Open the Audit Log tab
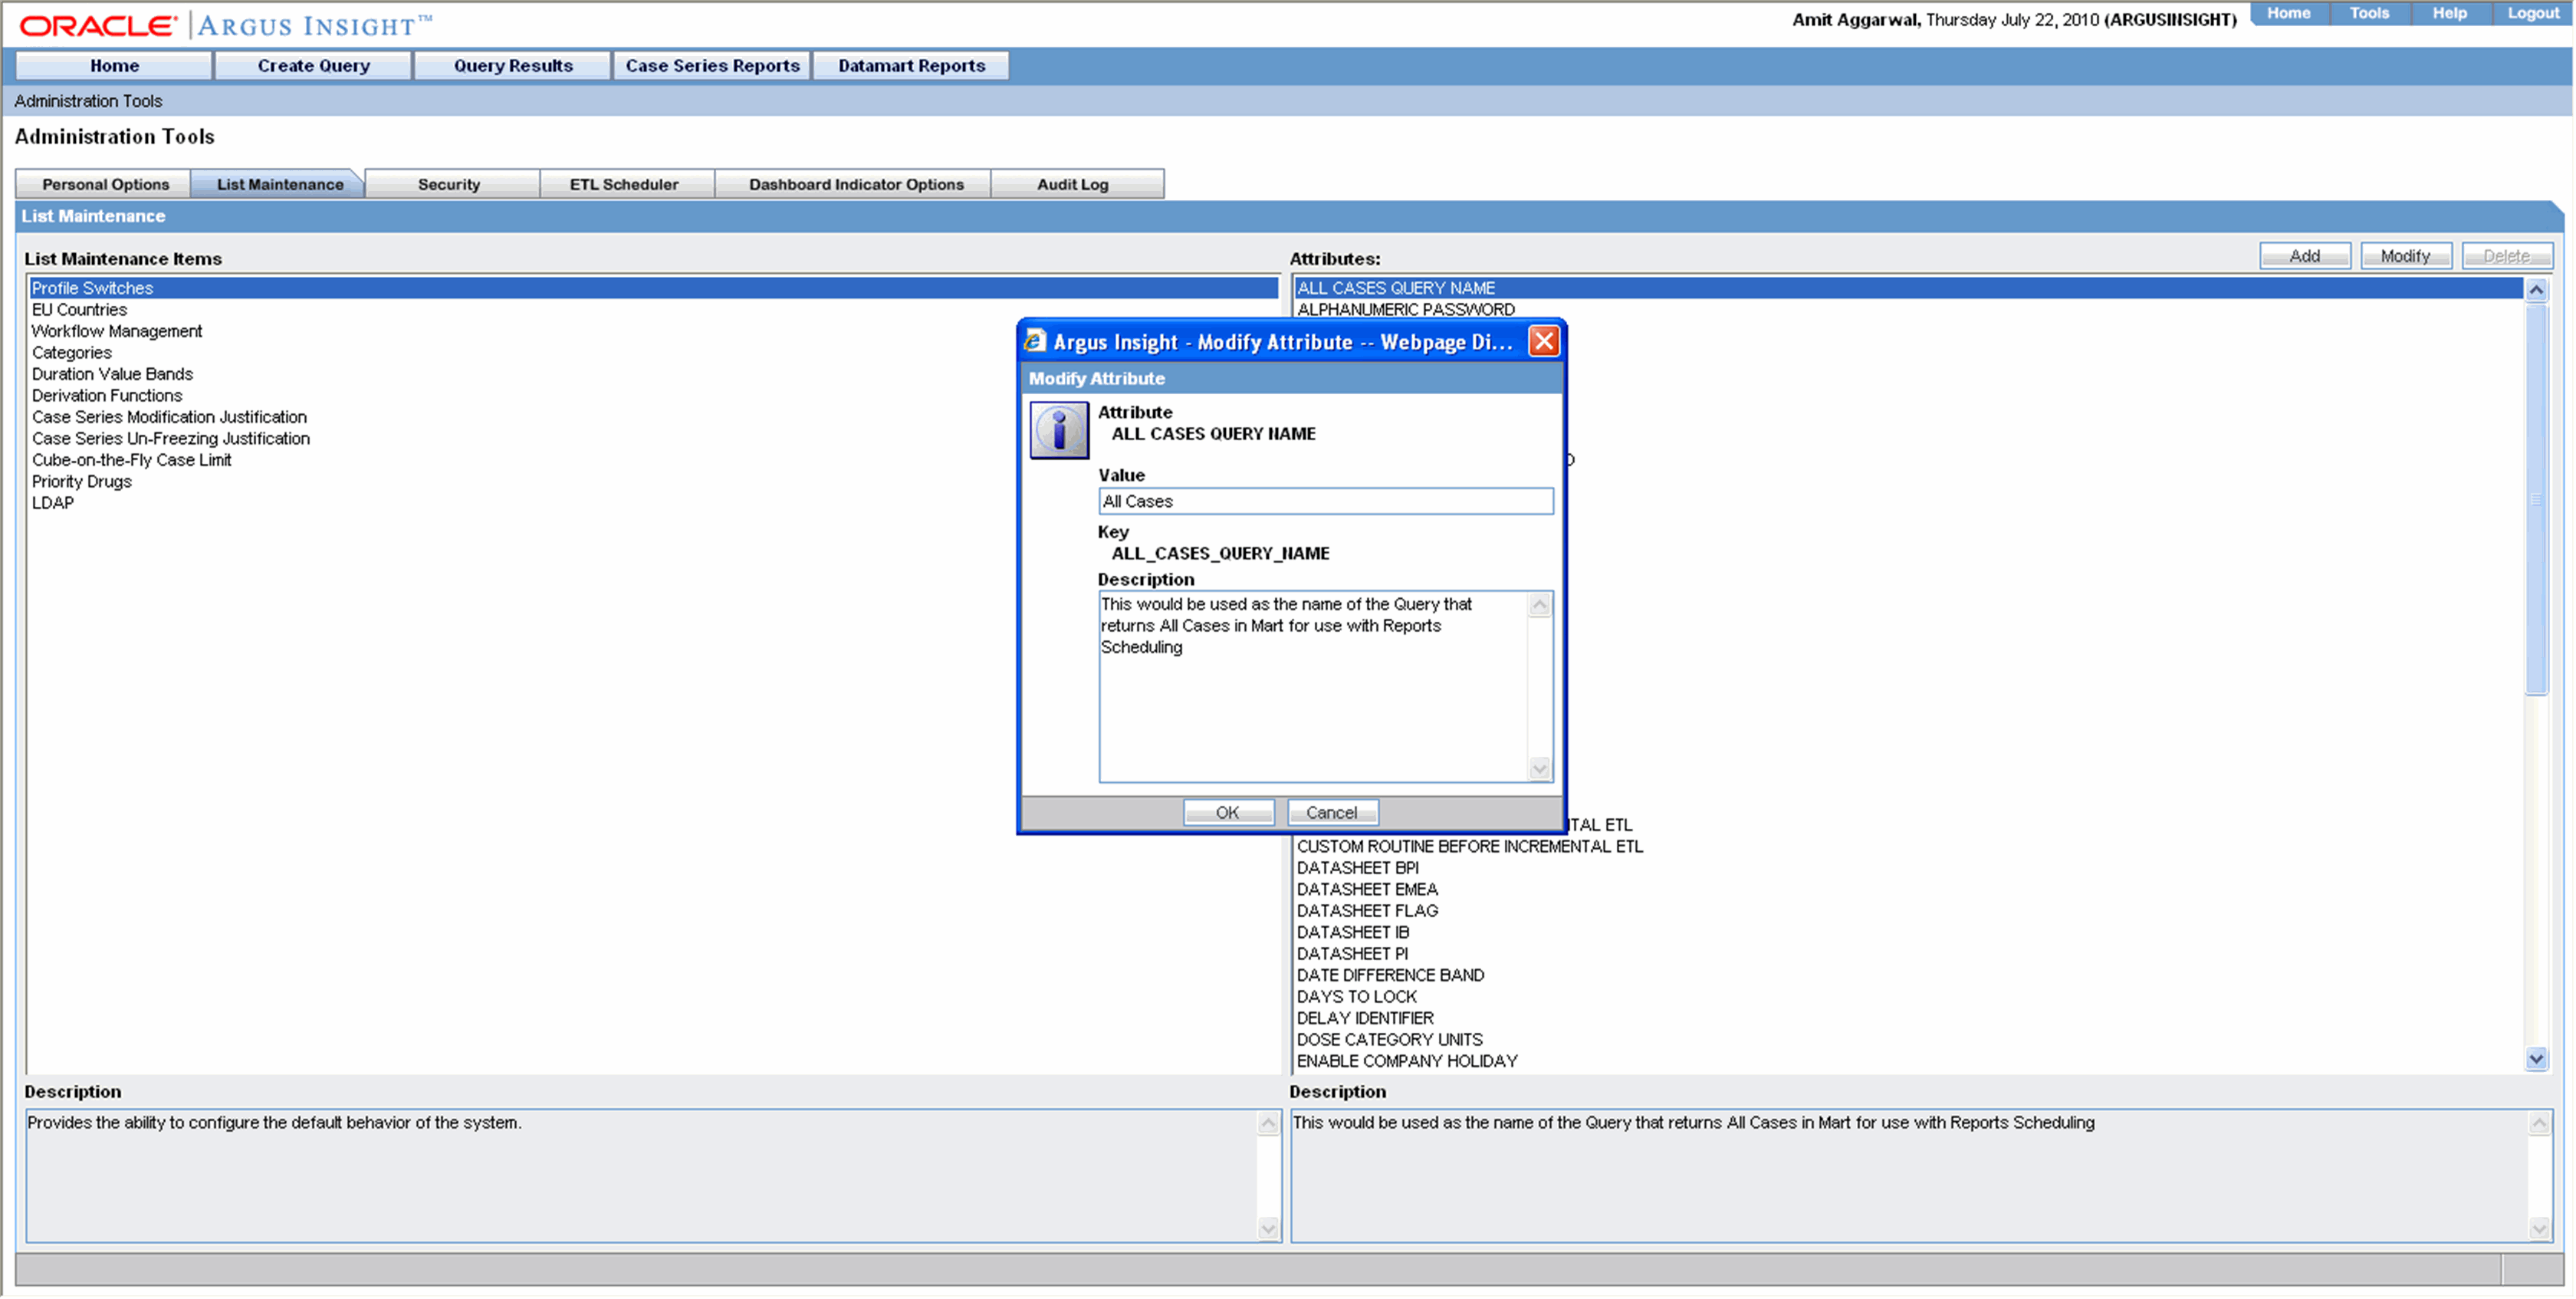Image resolution: width=2576 pixels, height=1299 pixels. point(1072,184)
